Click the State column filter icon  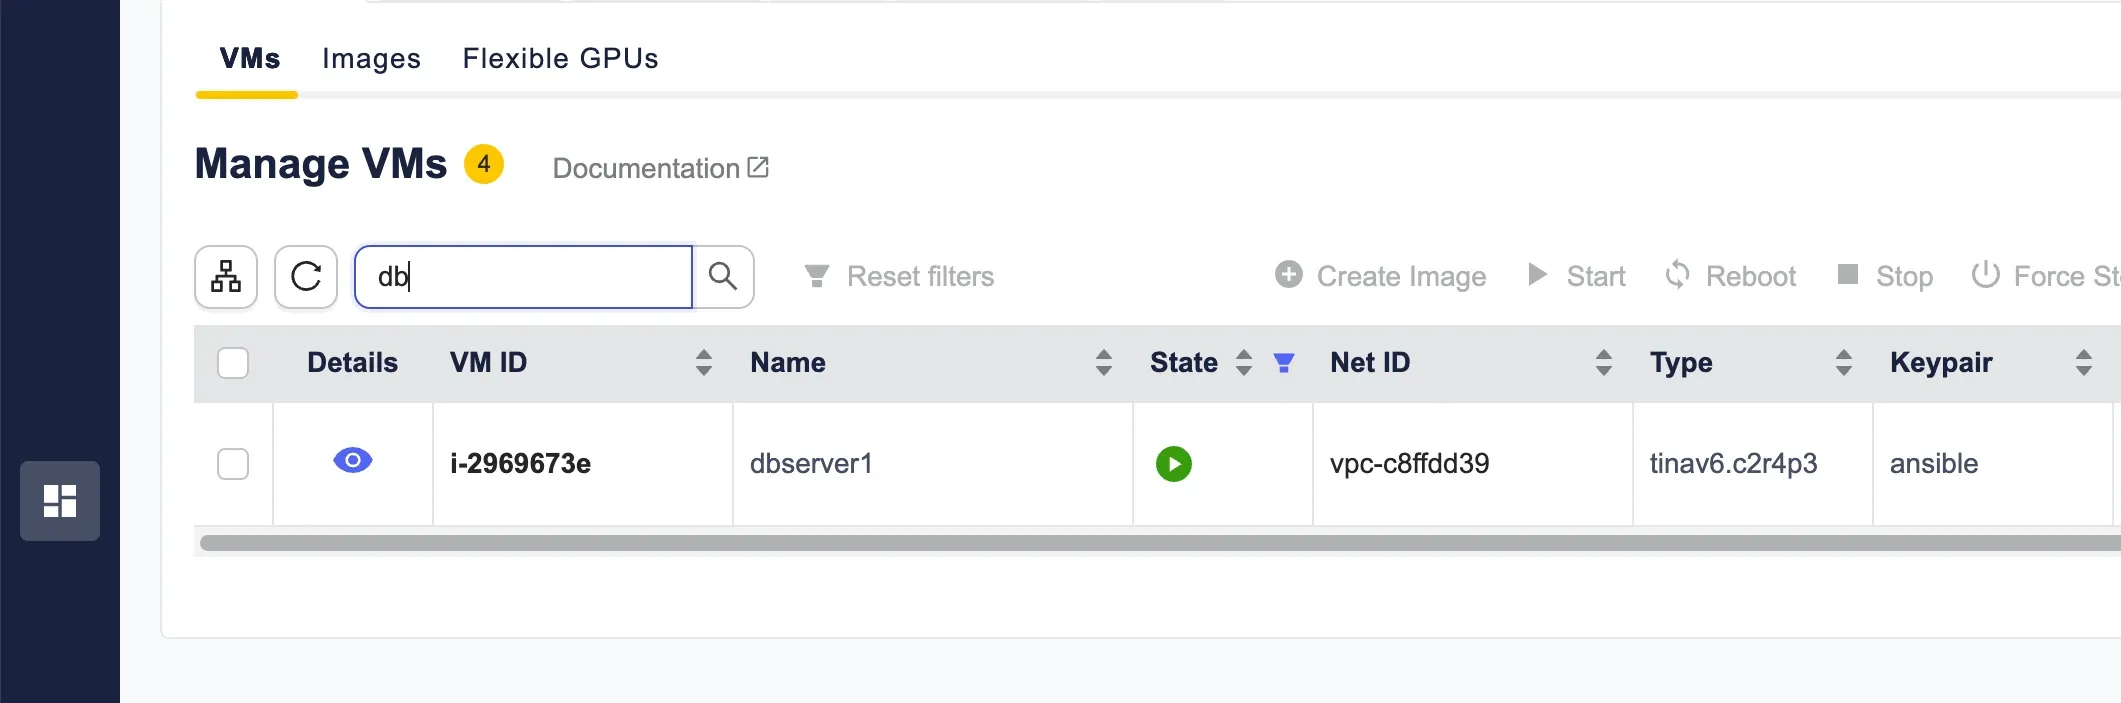click(1284, 363)
